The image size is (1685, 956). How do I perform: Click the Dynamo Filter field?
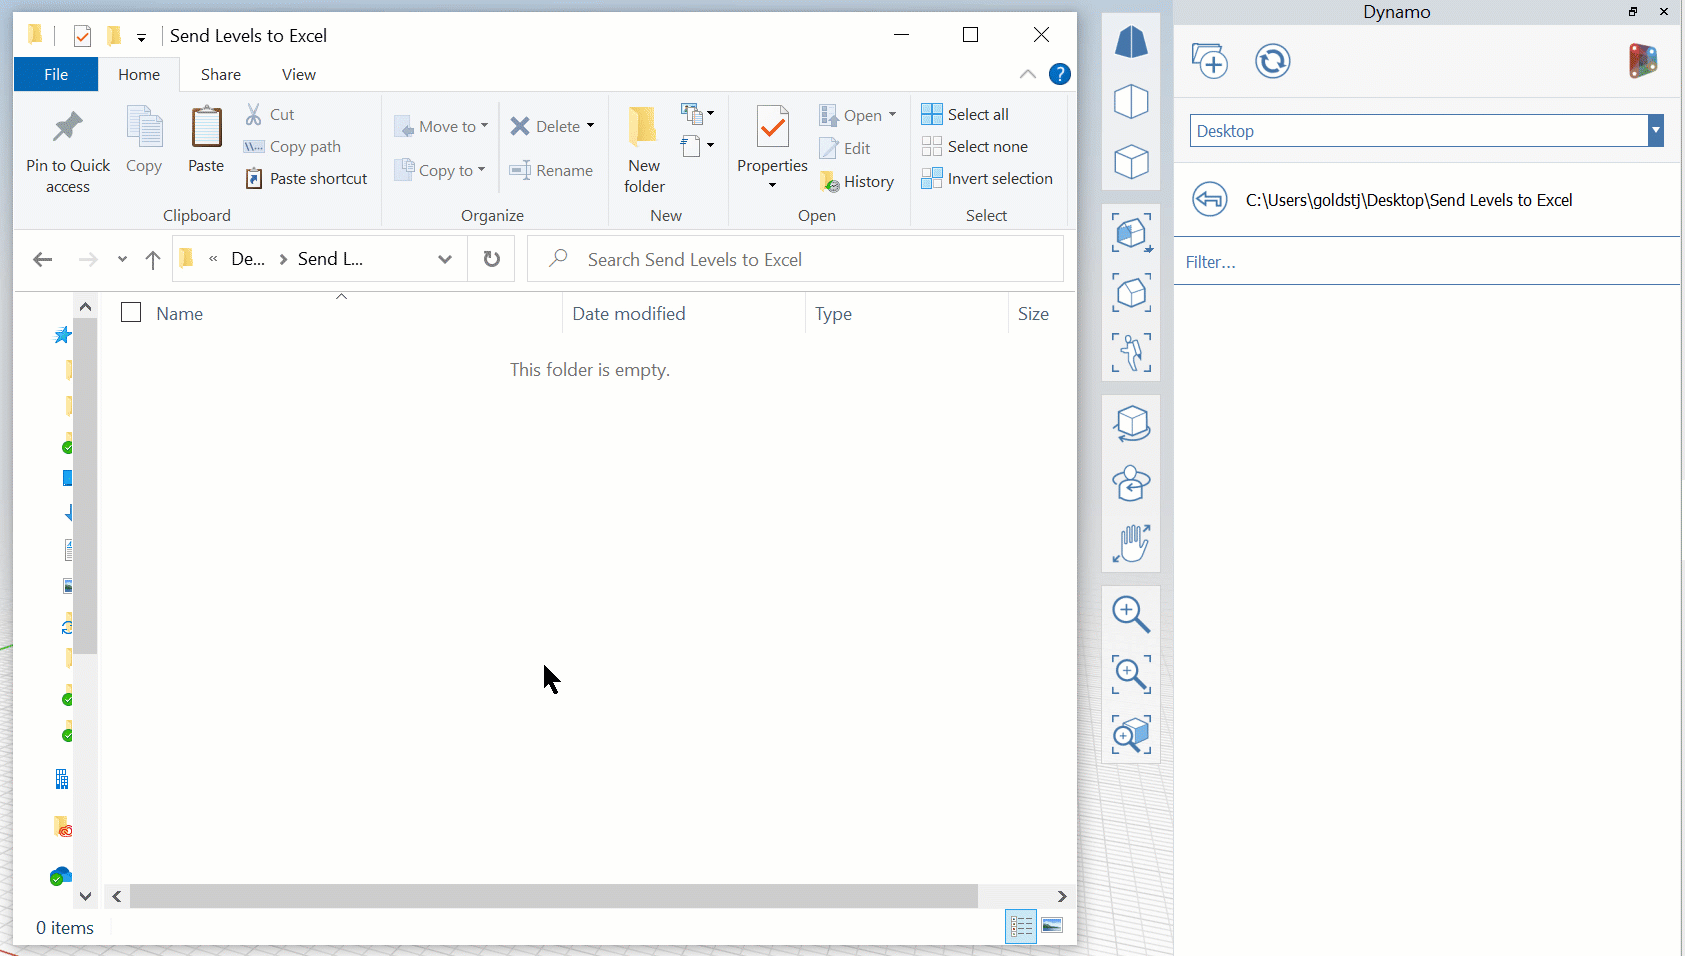[x=1427, y=262]
